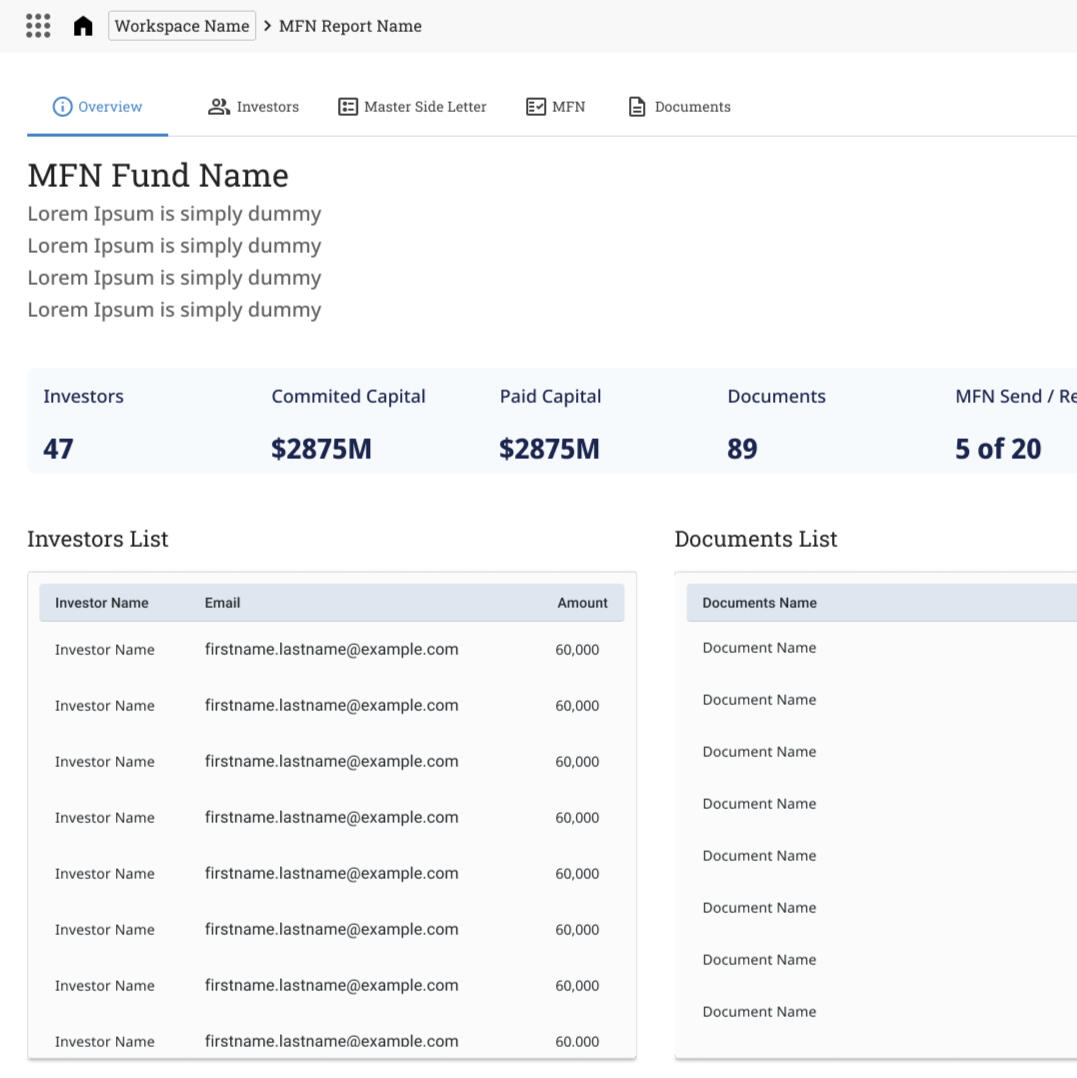Click the Investors tab people icon
Image resolution: width=1077 pixels, height=1078 pixels.
coord(218,107)
